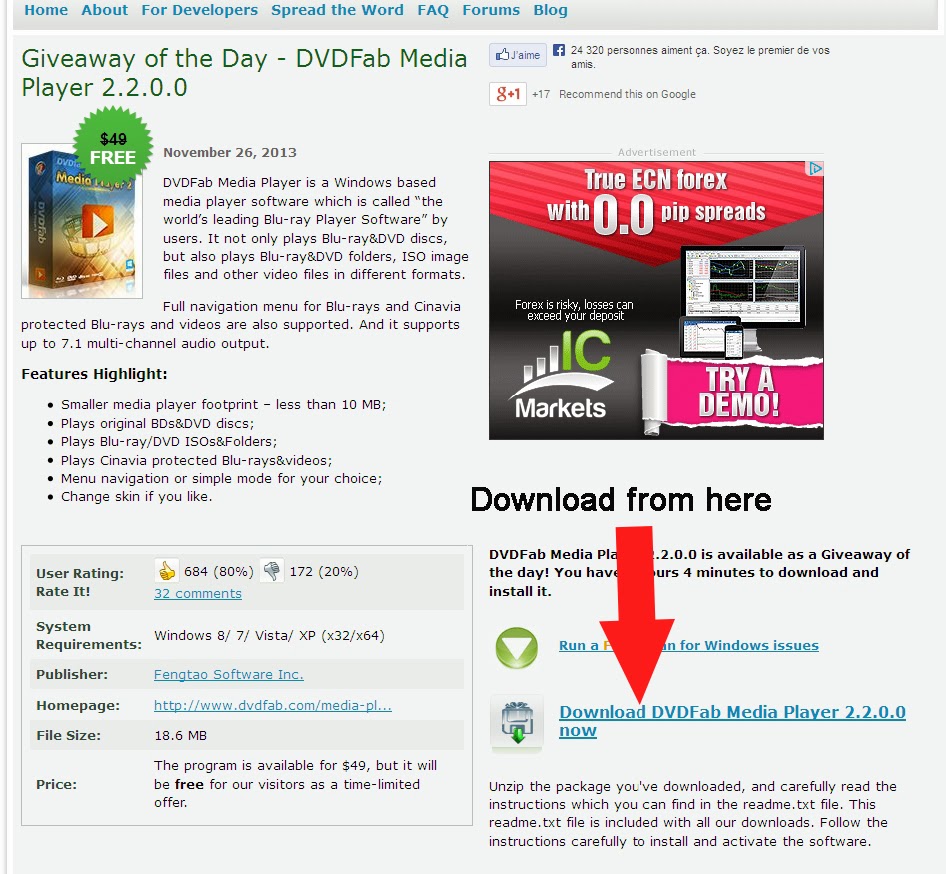The width and height of the screenshot is (946, 874).
Task: Click Windows 8/ 7/ Vista/ XP requirements text
Action: [x=269, y=636]
